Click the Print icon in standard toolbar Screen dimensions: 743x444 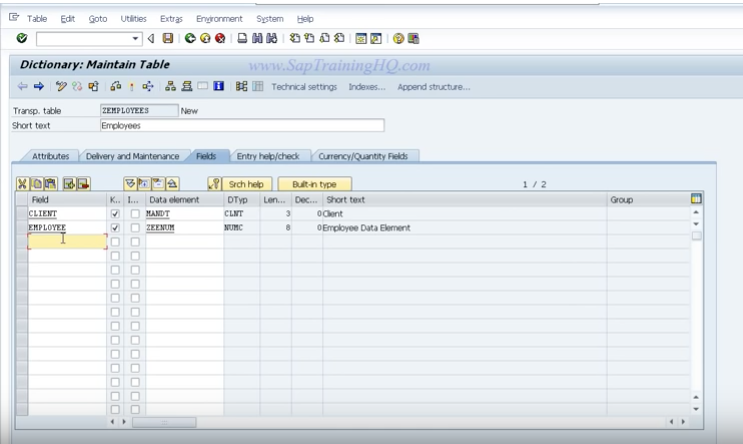(x=242, y=38)
